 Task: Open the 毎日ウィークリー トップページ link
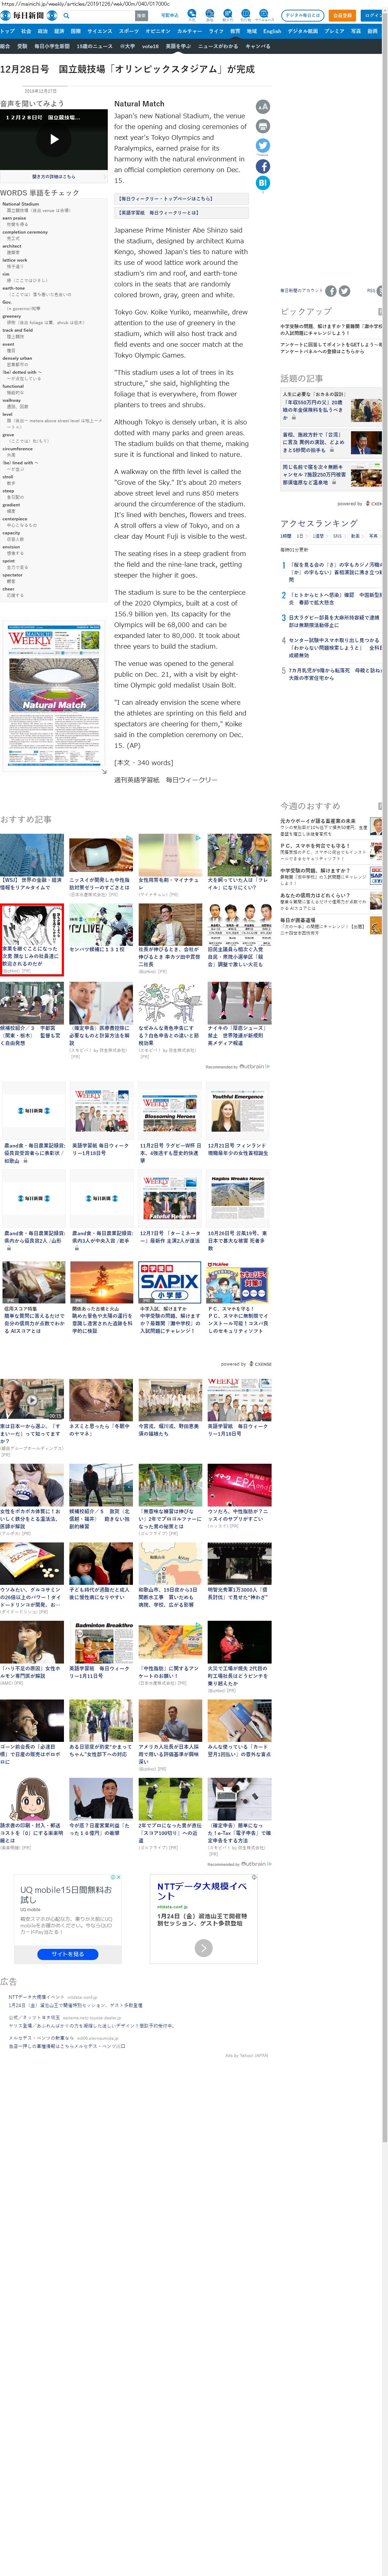tap(166, 198)
